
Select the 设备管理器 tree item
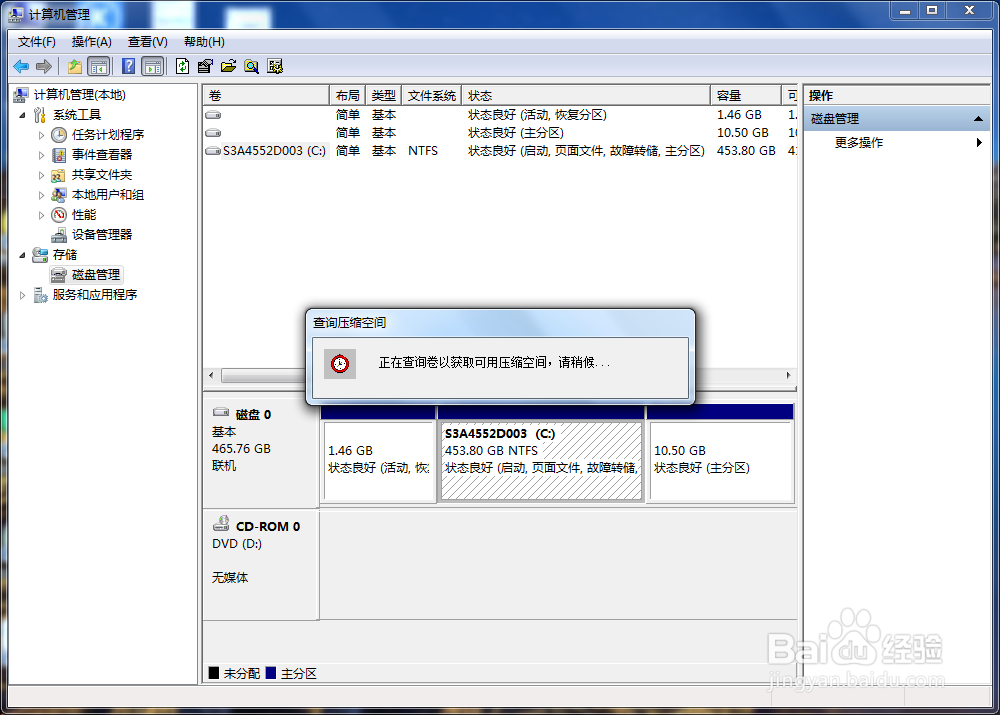[102, 235]
